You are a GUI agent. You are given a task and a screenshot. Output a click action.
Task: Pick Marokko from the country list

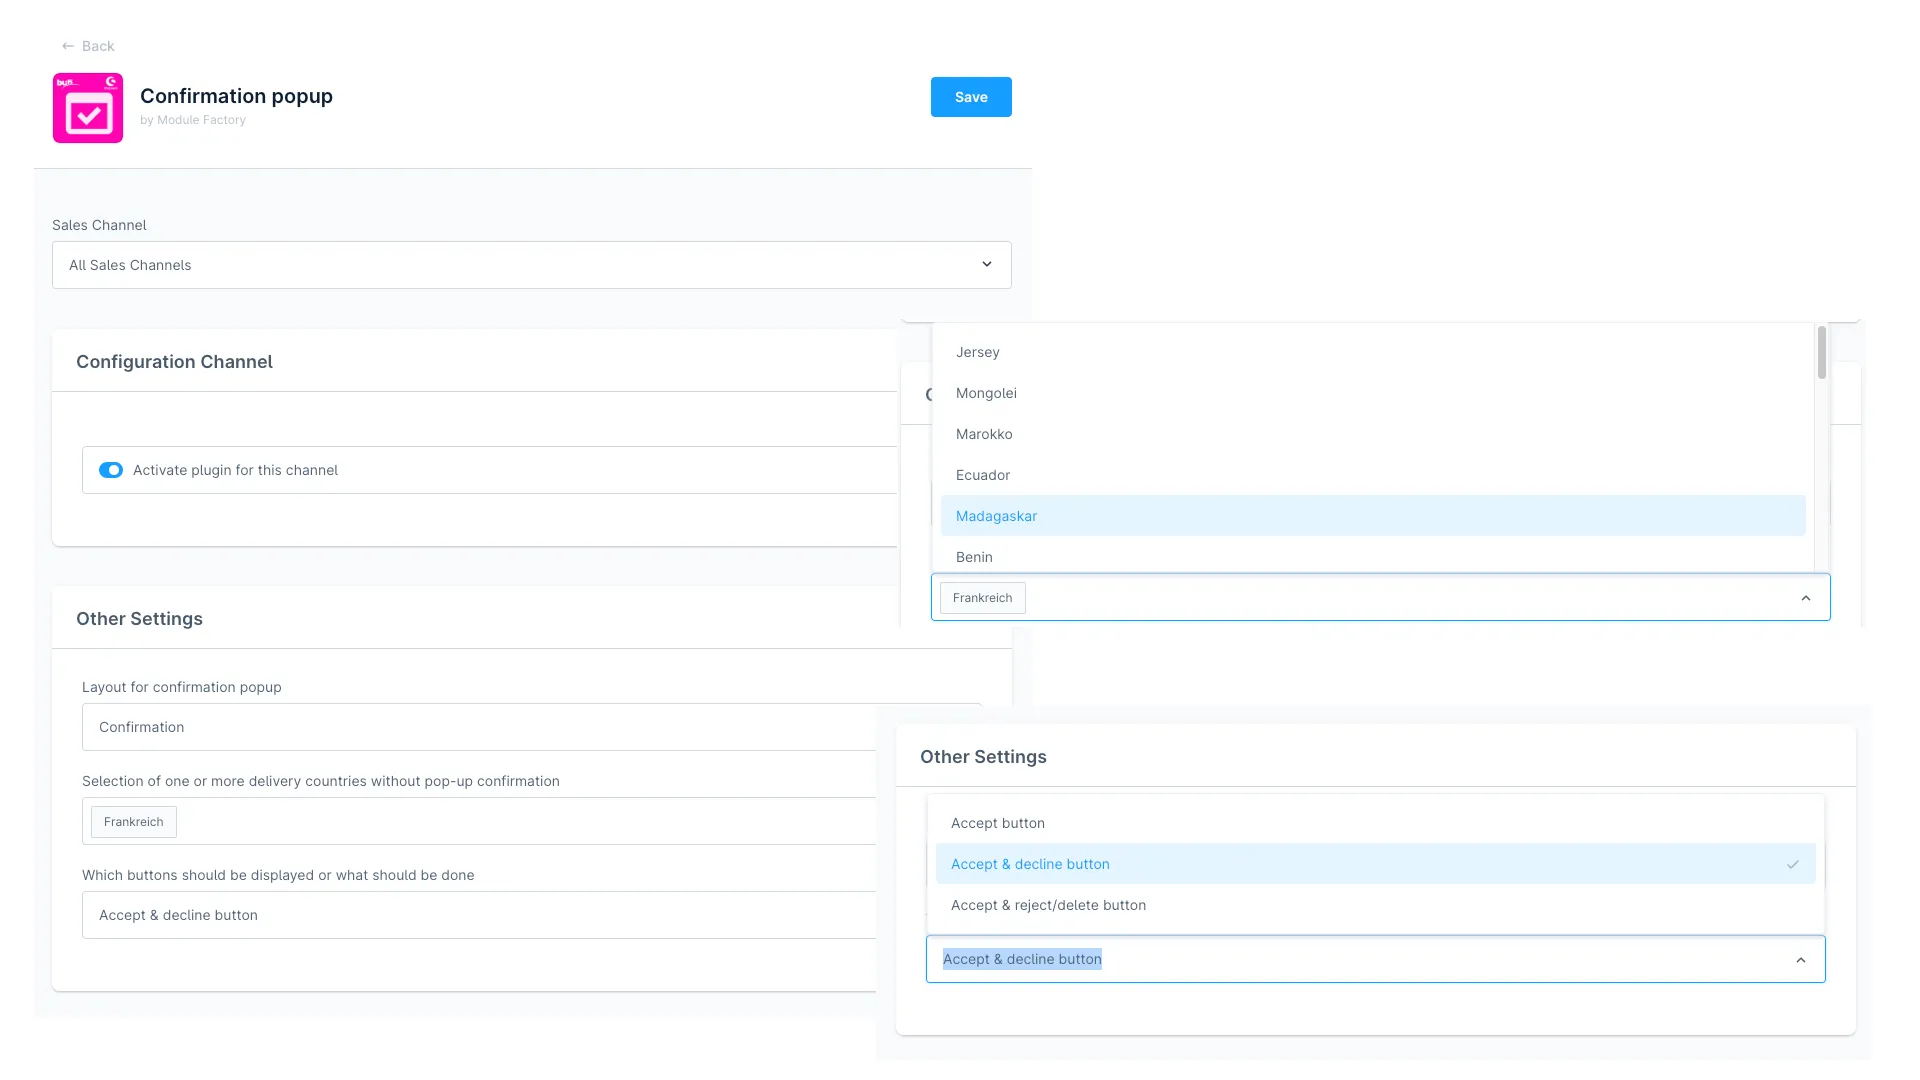pyautogui.click(x=984, y=434)
